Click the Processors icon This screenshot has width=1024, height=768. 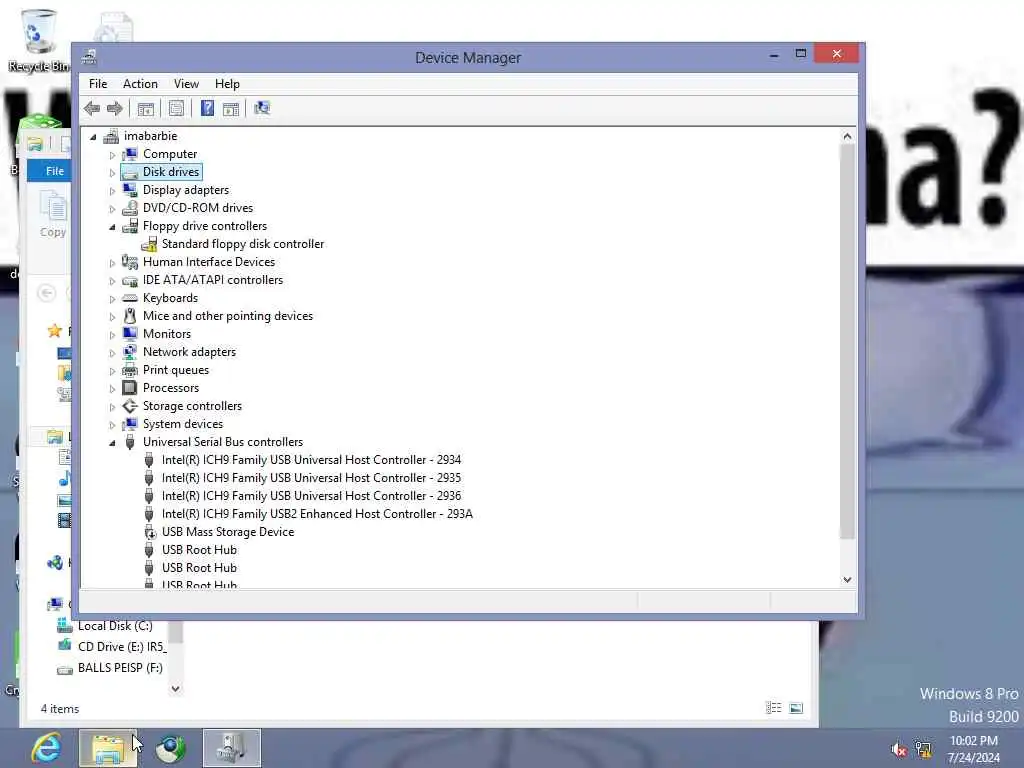coord(130,388)
